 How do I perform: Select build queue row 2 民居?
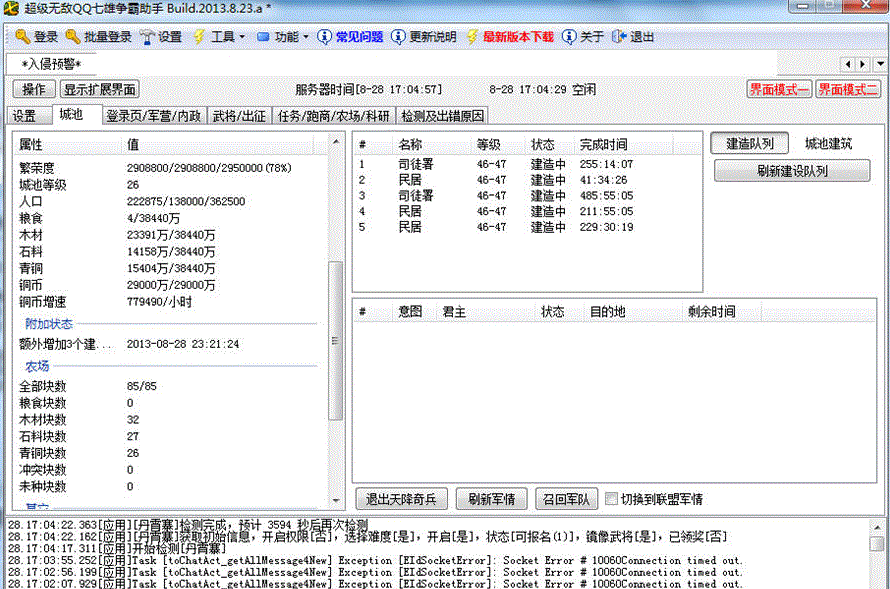527,180
